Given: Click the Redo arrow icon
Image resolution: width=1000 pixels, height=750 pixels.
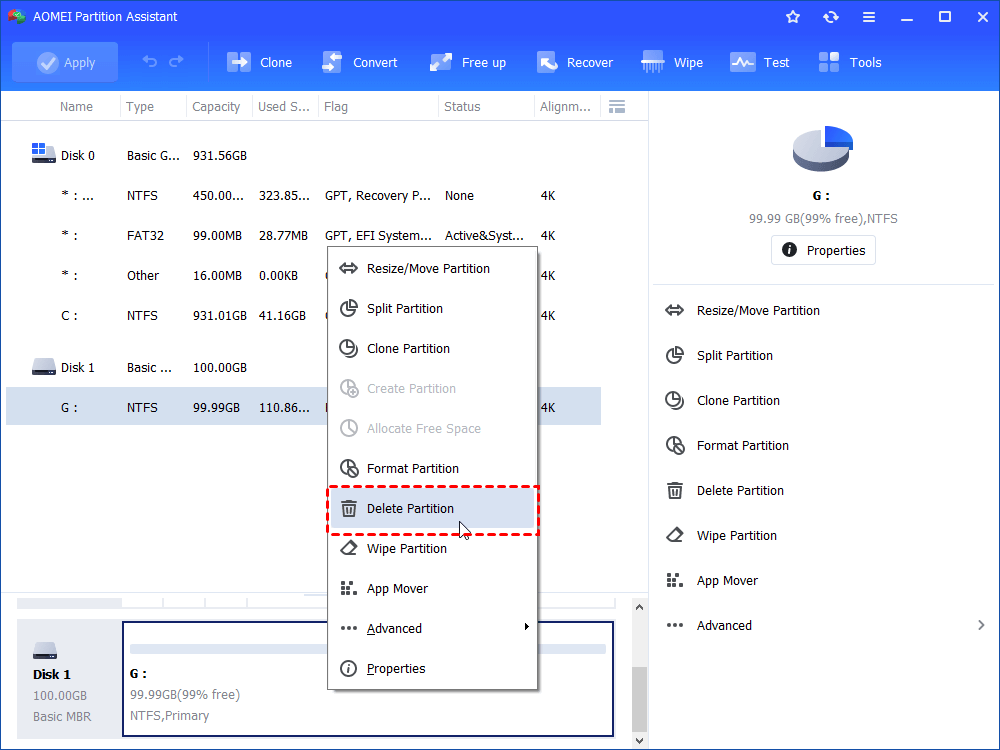Looking at the screenshot, I should (176, 61).
